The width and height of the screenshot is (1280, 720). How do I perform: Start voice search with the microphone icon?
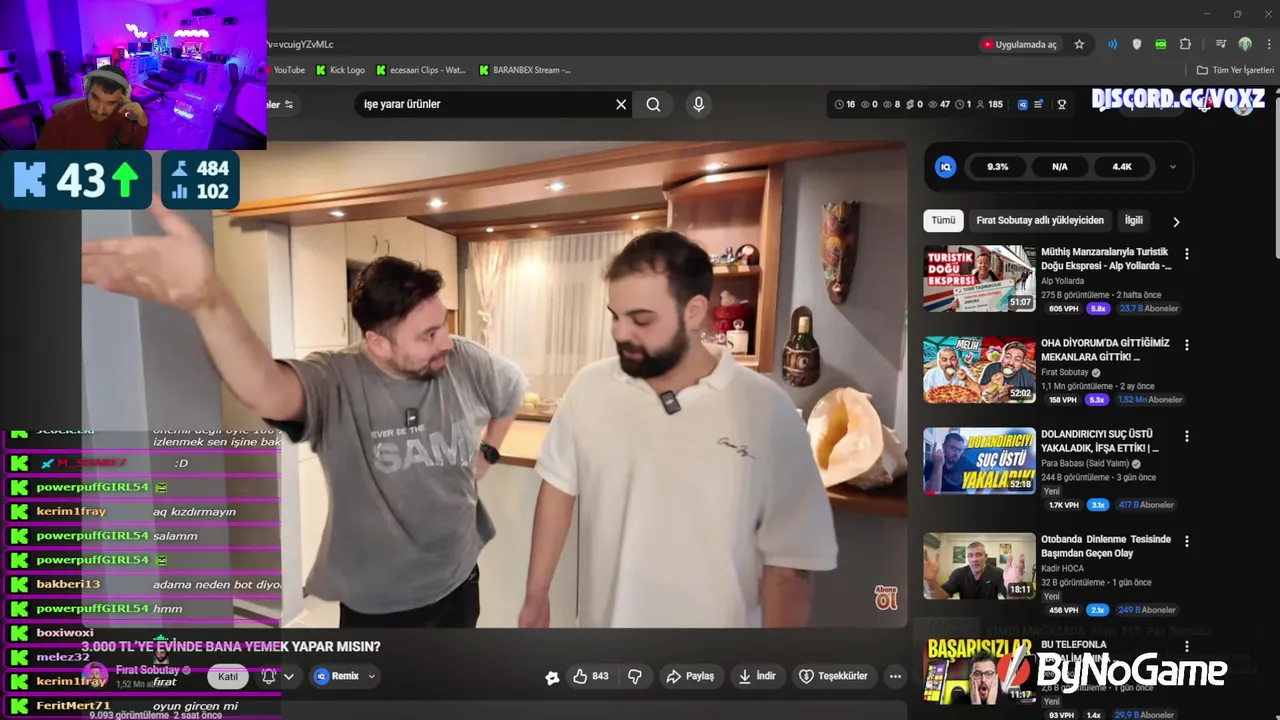(x=698, y=104)
